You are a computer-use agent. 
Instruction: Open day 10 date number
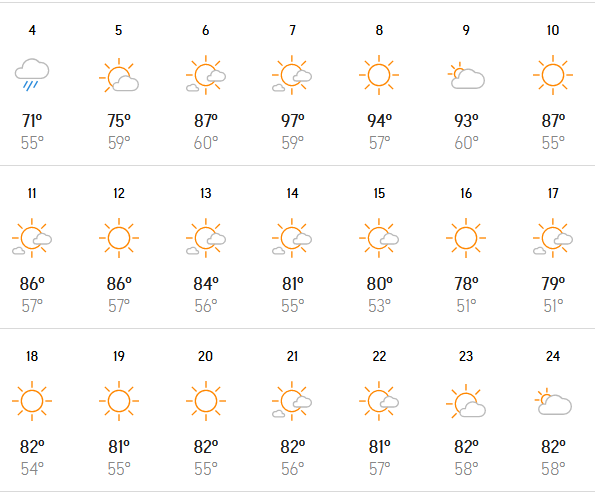(553, 30)
